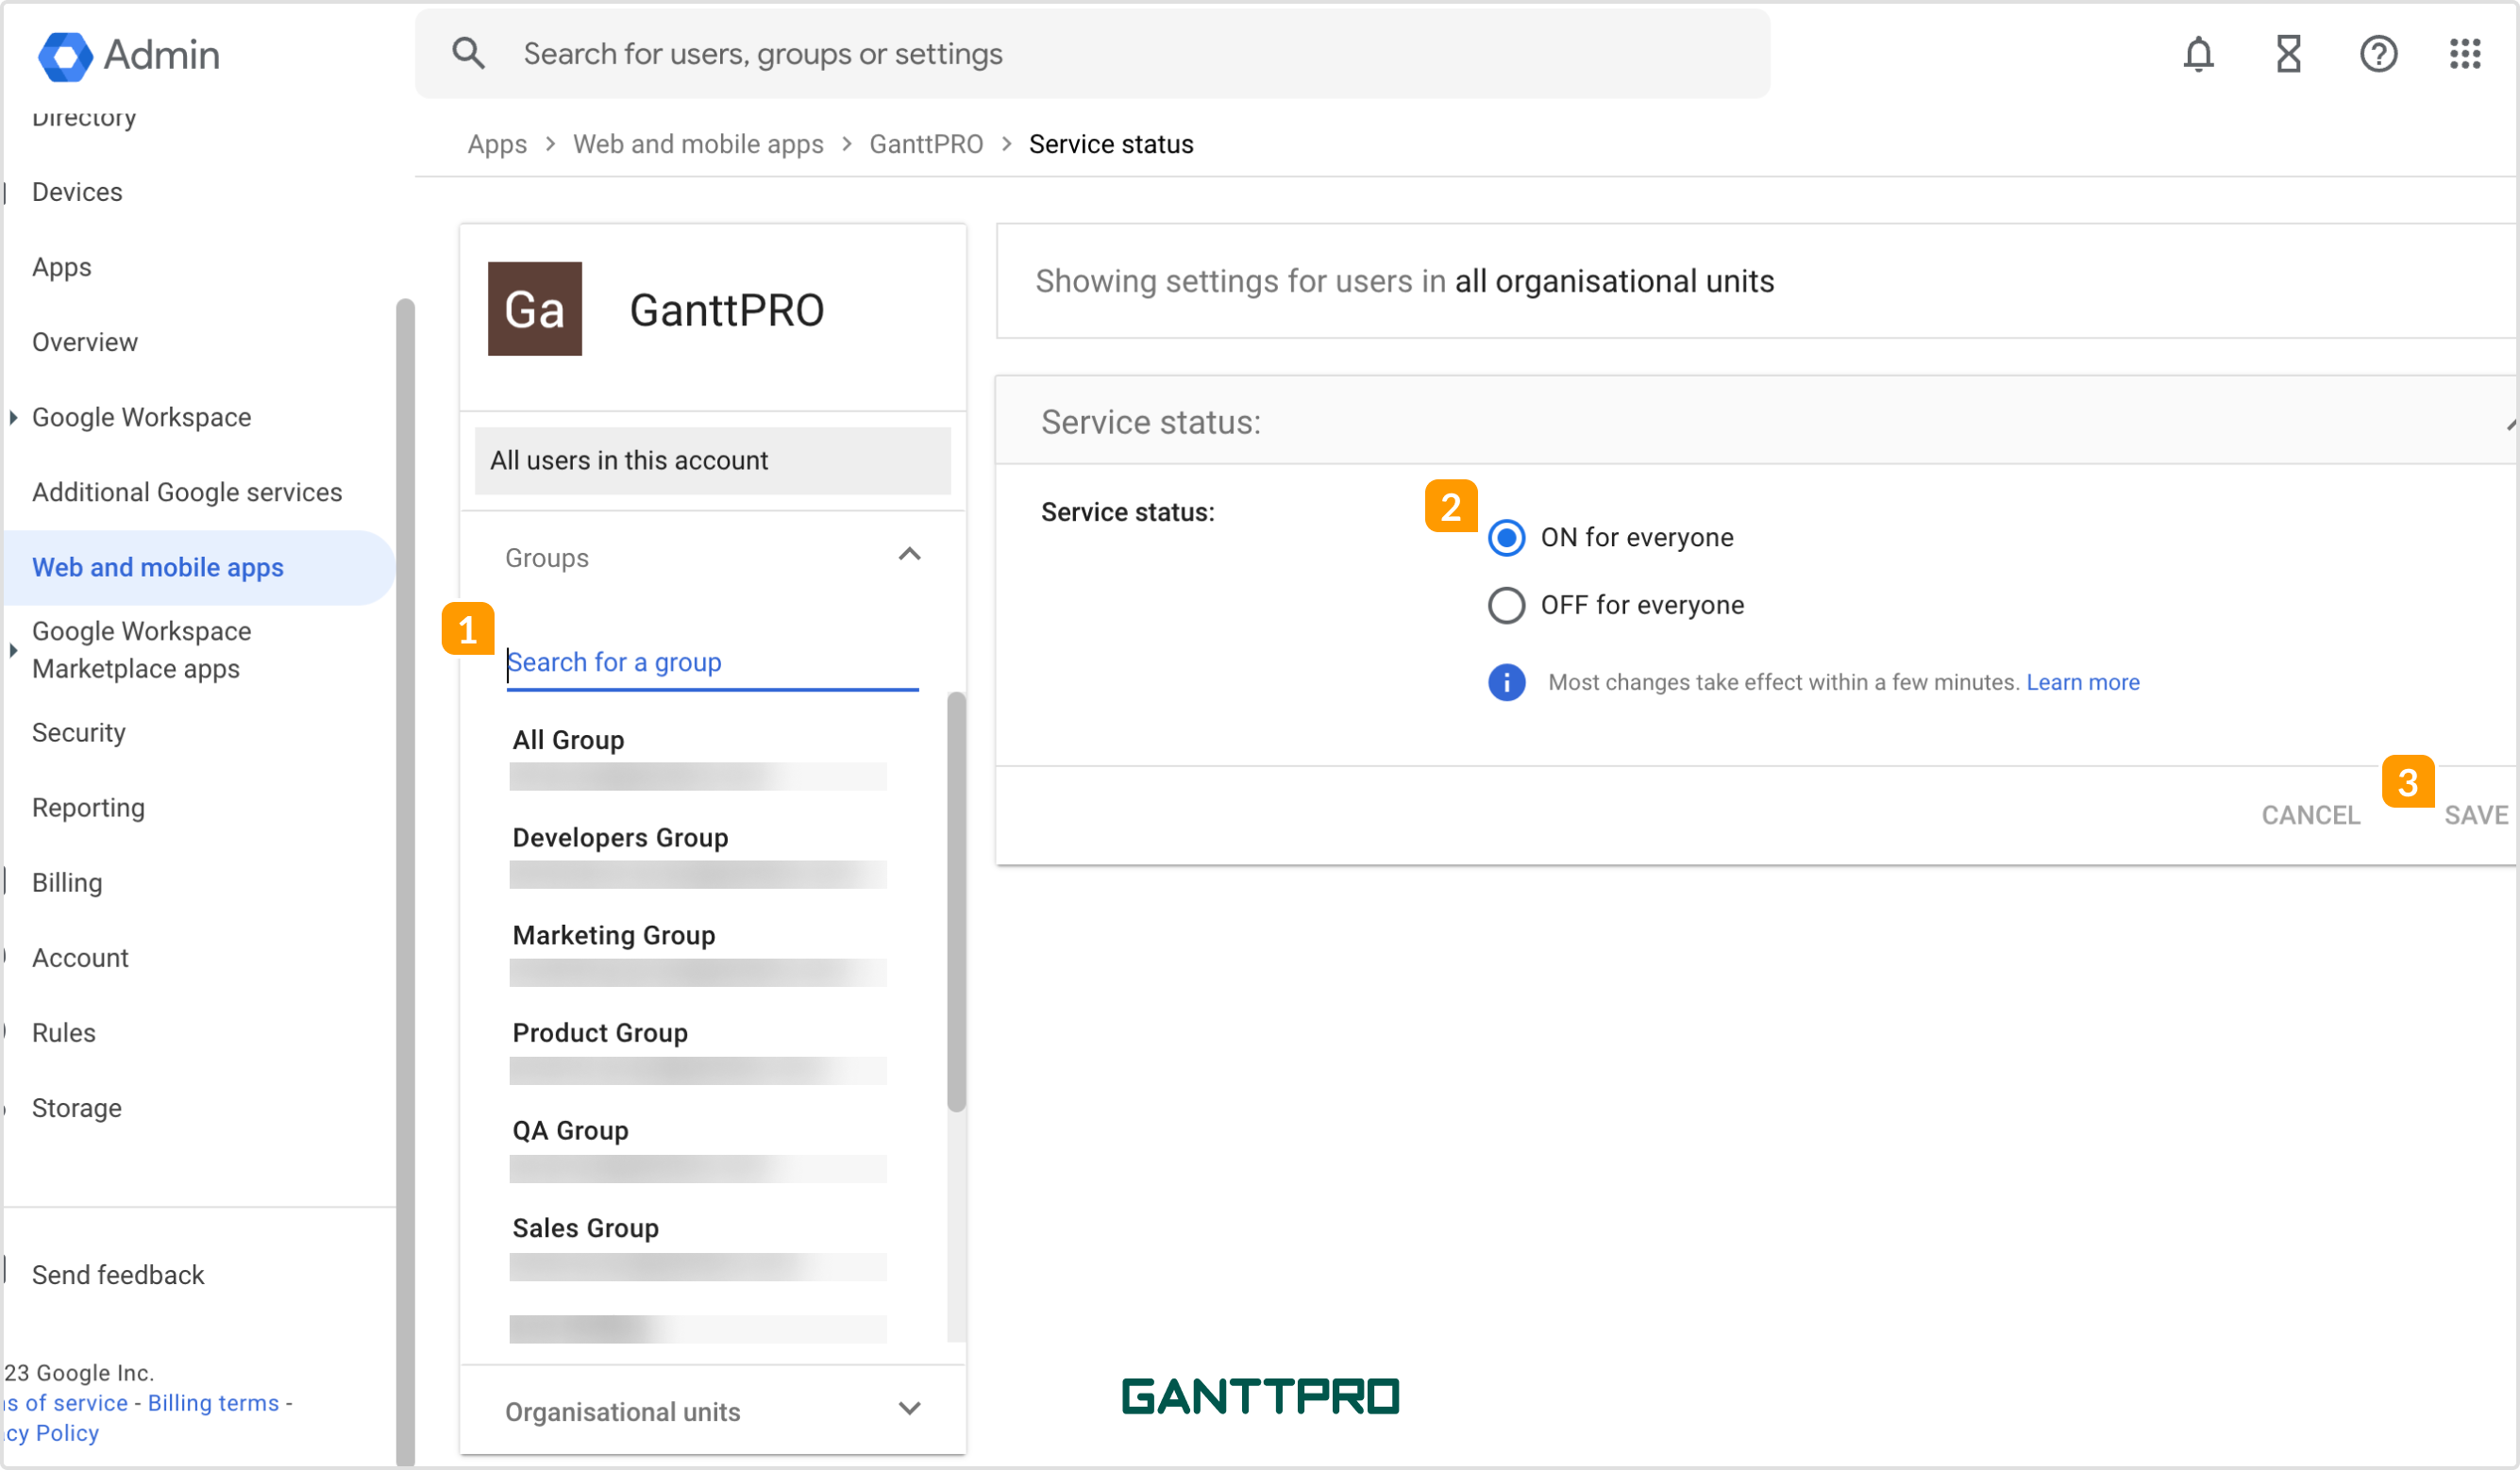Focus the Search for a group field
Viewport: 2520px width, 1470px height.
[x=712, y=664]
